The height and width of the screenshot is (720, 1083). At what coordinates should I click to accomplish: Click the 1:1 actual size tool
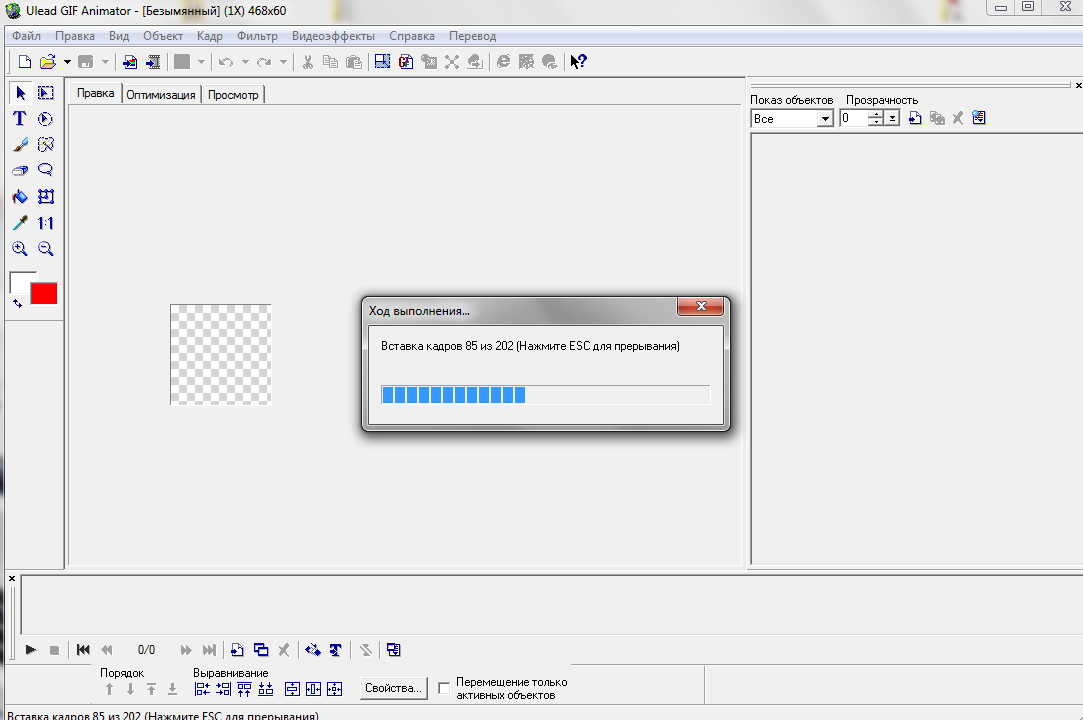click(x=45, y=223)
